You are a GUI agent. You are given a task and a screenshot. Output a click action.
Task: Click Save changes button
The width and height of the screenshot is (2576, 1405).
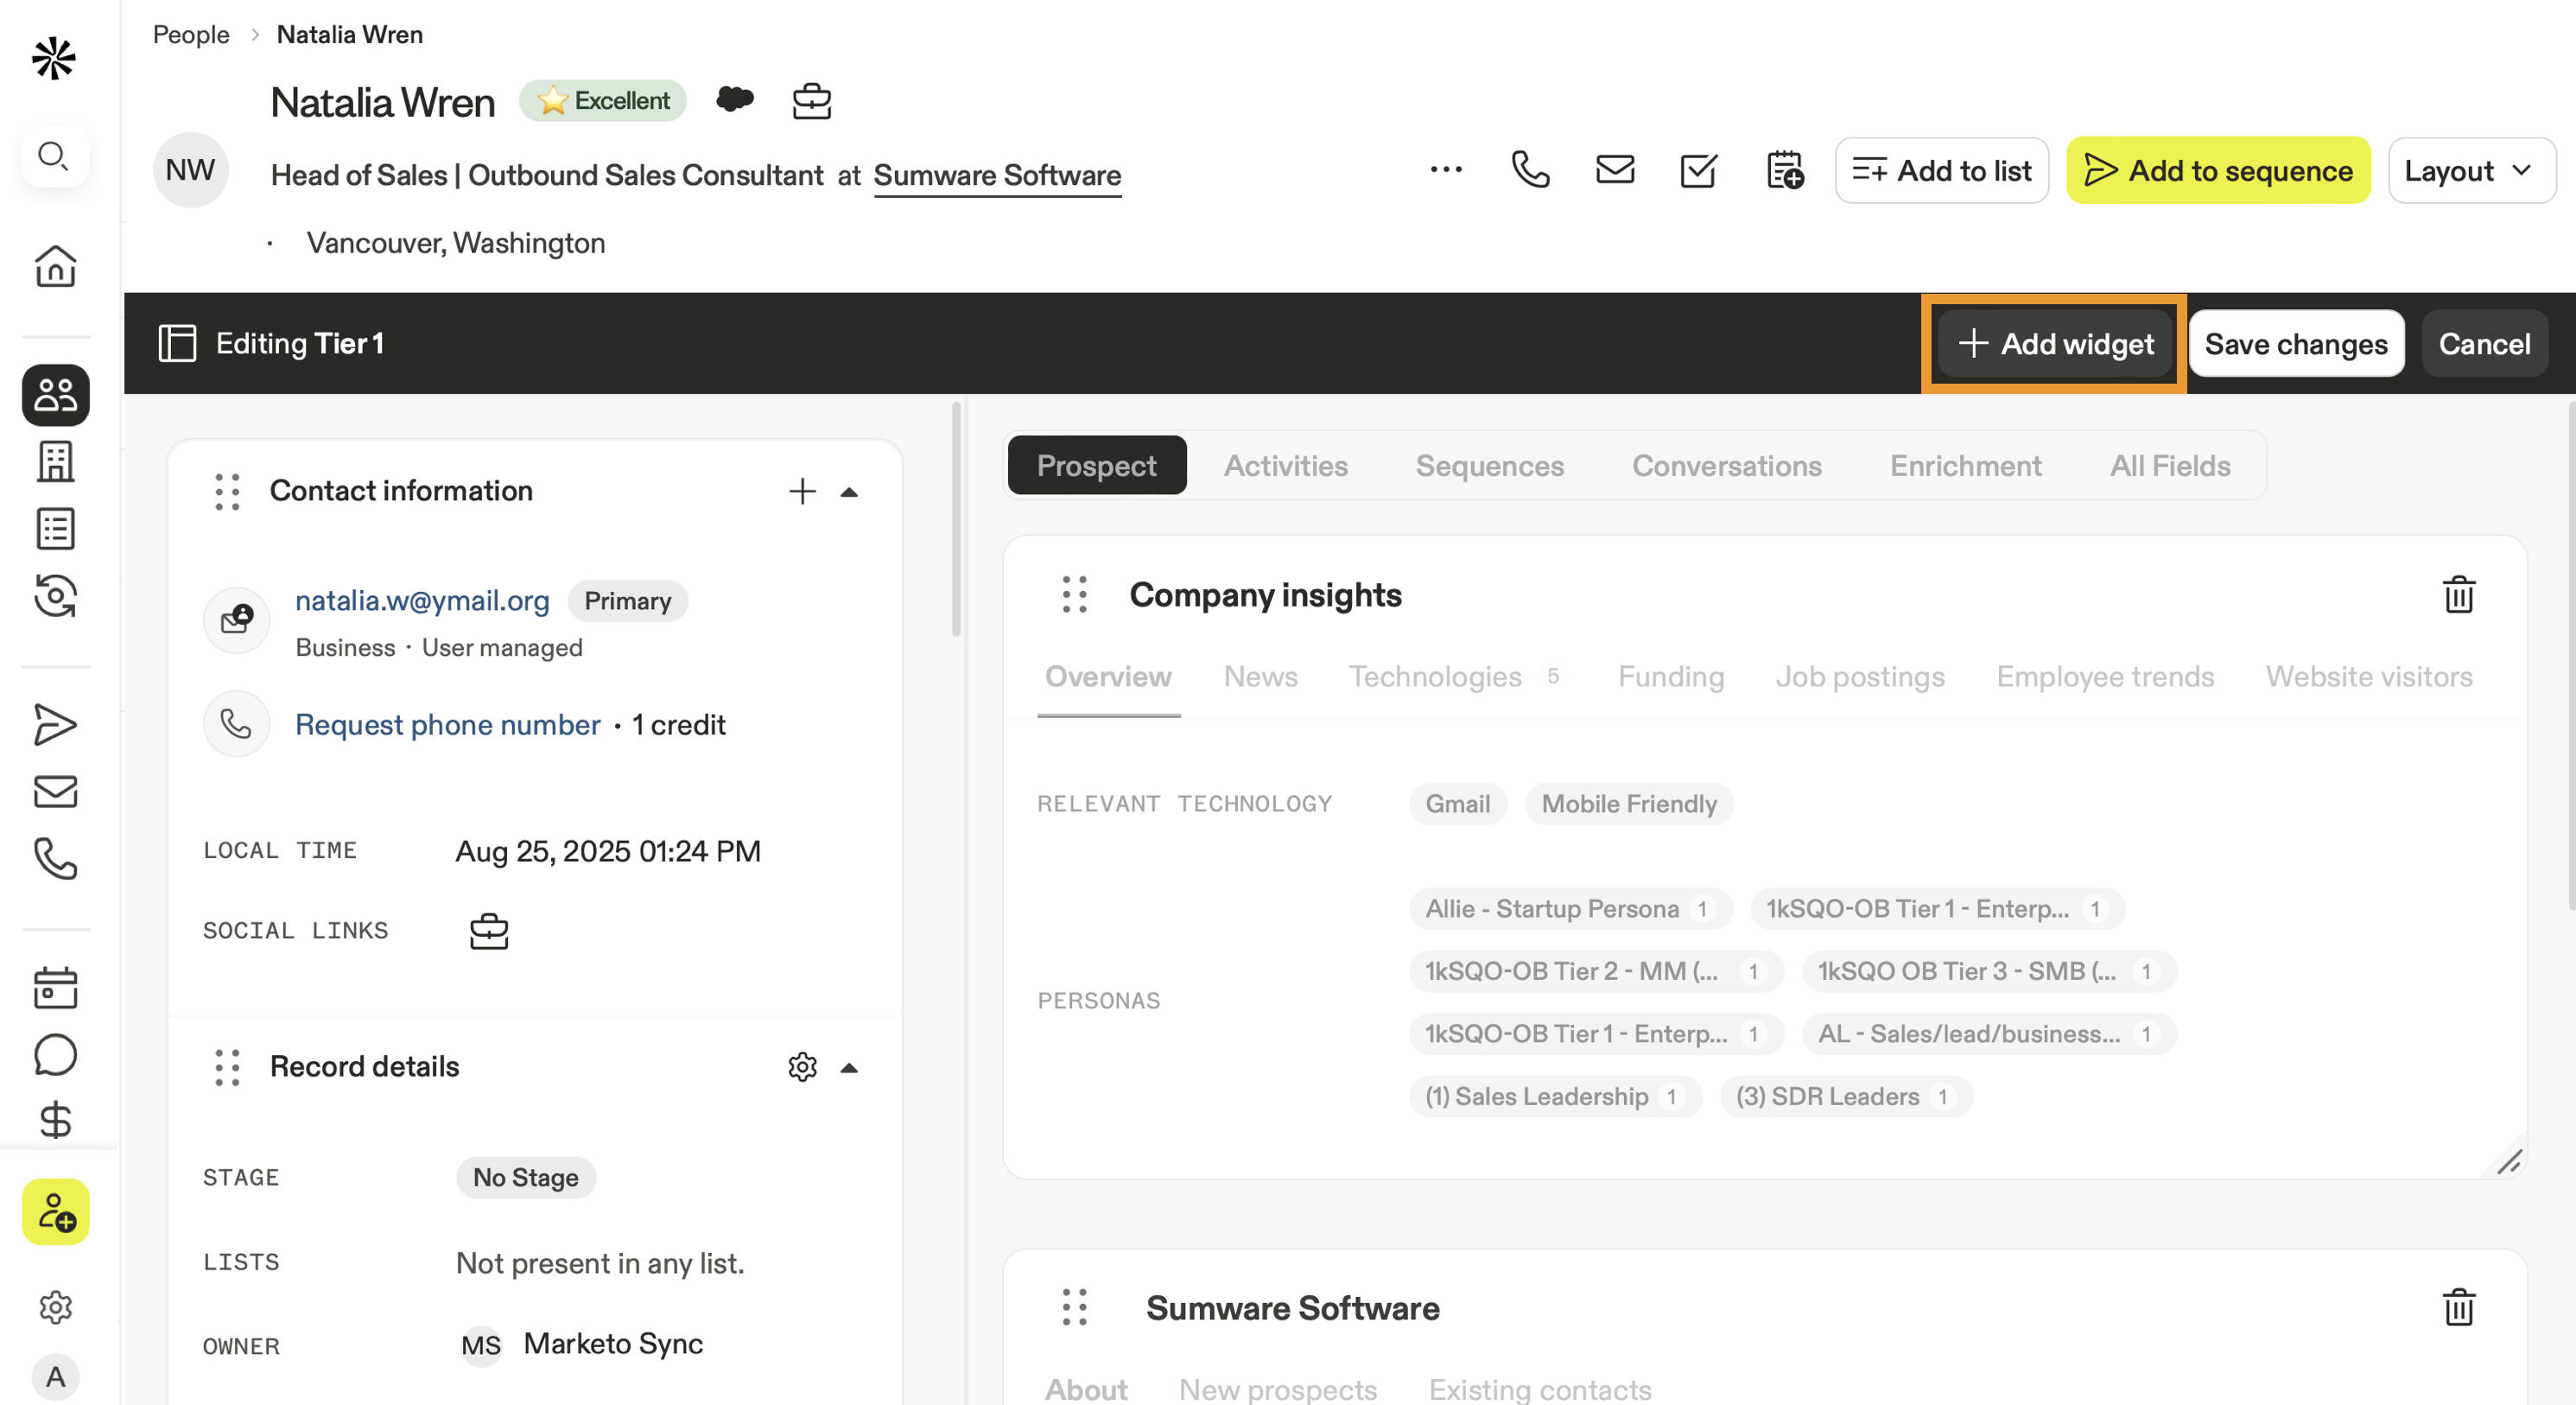tap(2296, 344)
